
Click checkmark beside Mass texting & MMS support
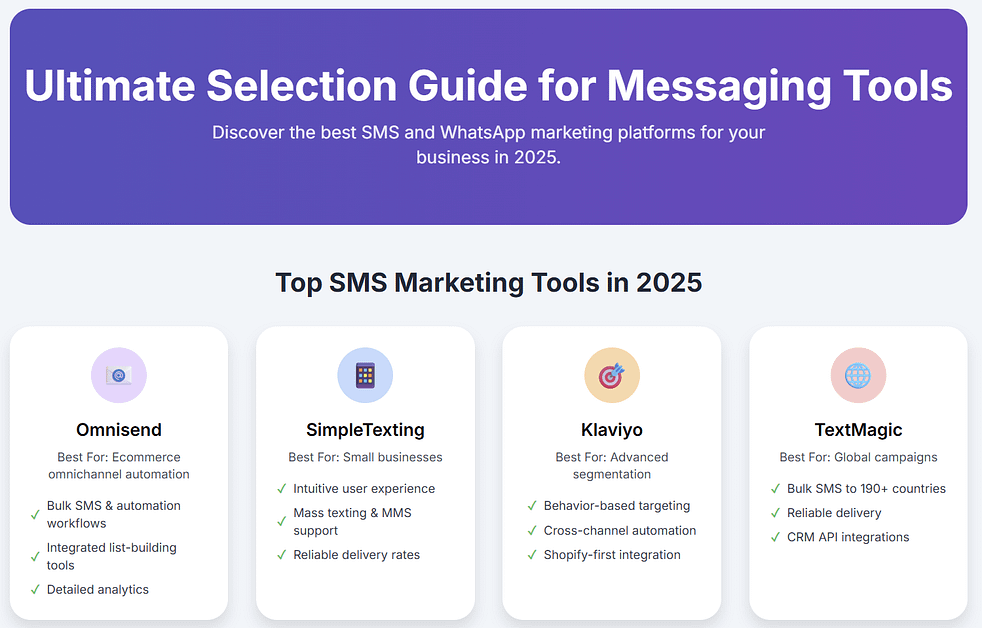coord(282,522)
